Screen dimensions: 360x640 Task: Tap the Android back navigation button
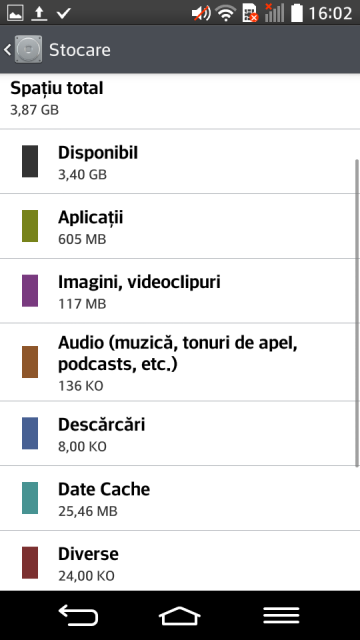[x=78, y=615]
